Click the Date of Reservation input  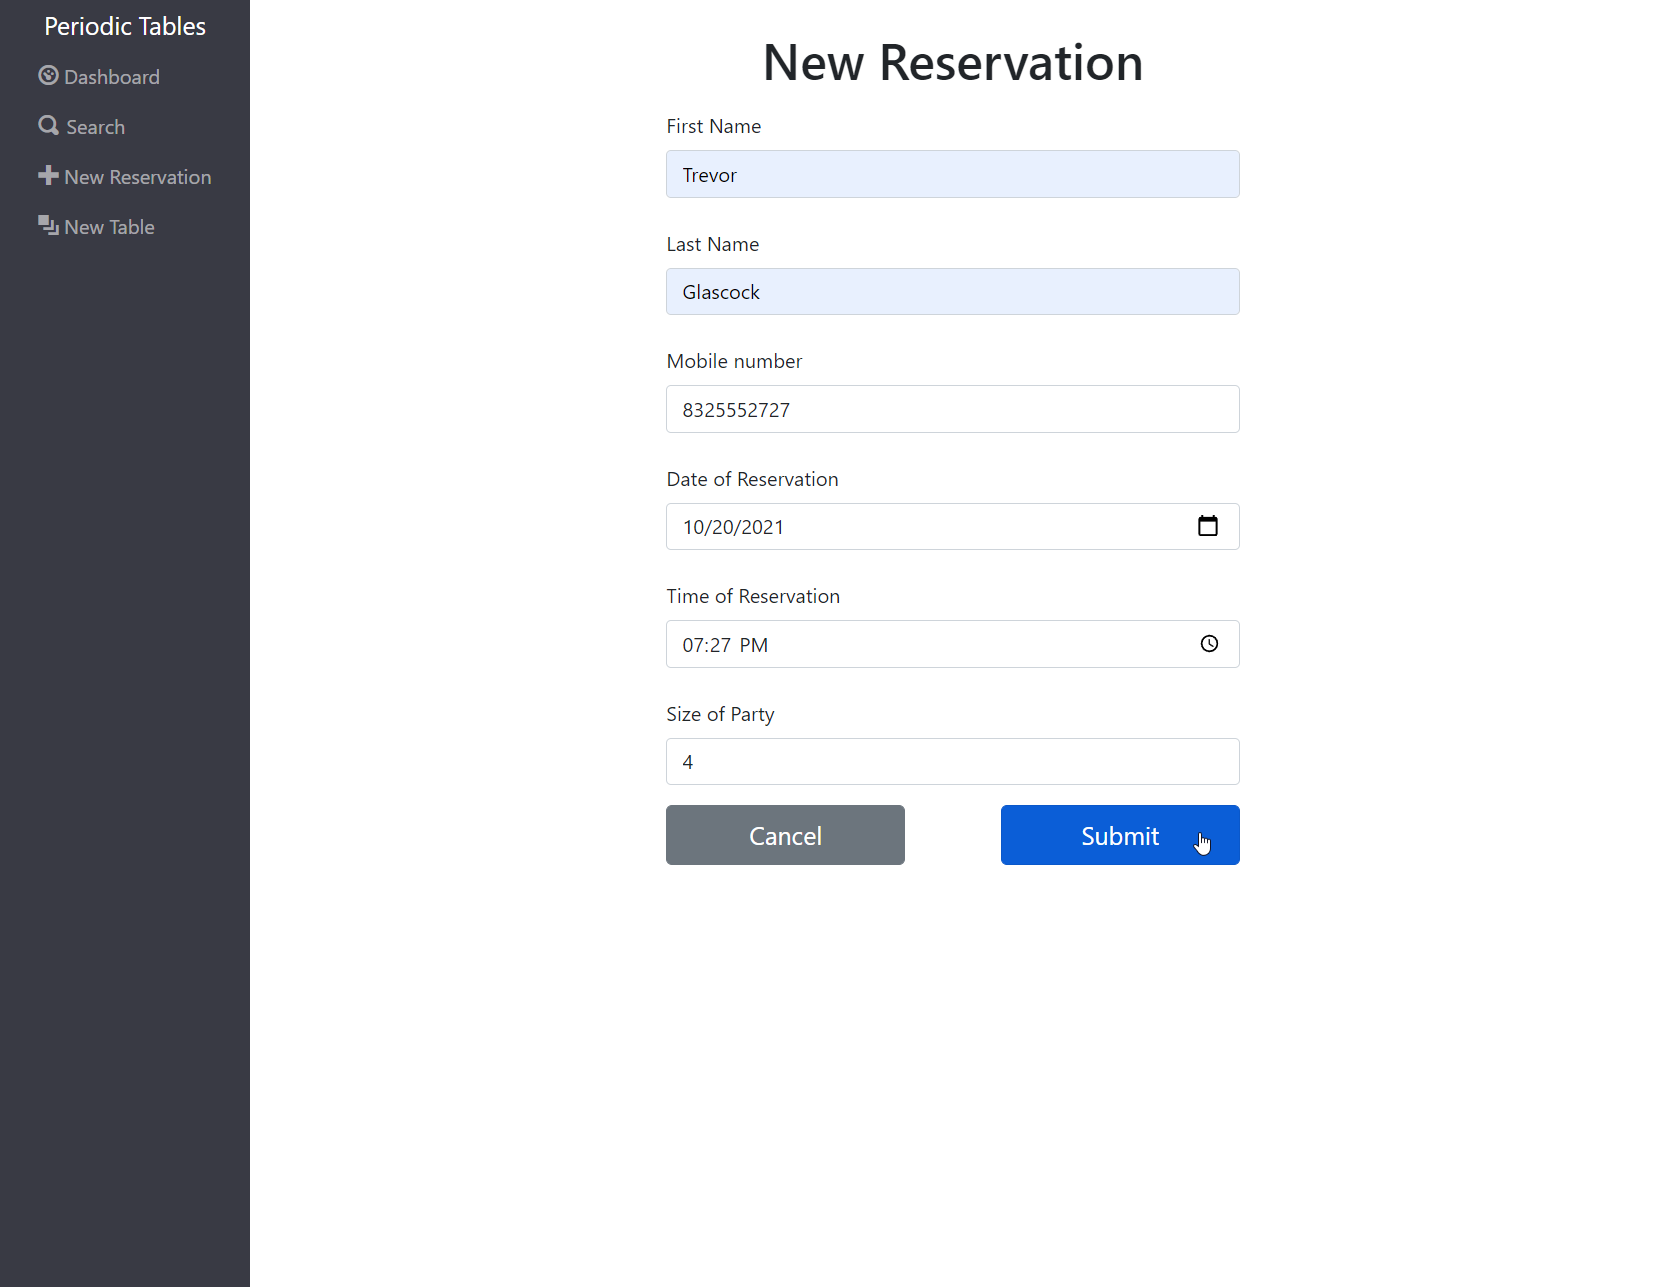click(x=953, y=527)
